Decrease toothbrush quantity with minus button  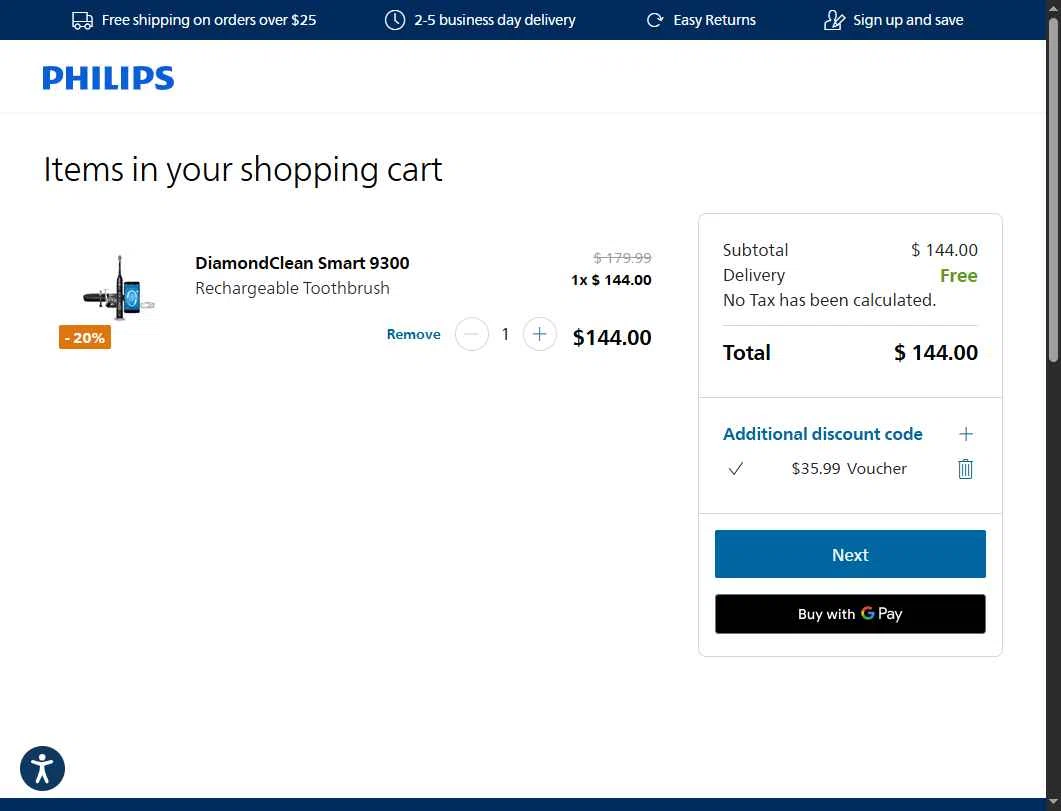(x=472, y=334)
